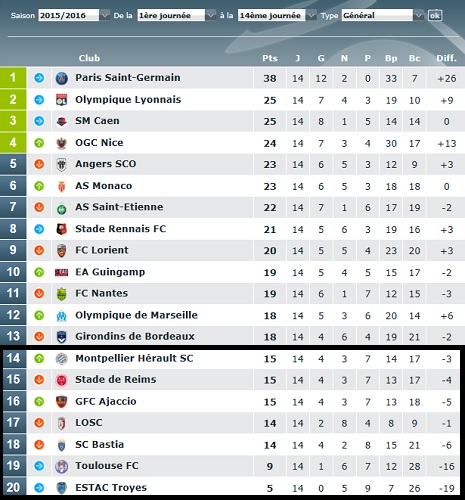The image size is (465, 500).
Task: Click the Olympique Lyonnais club logo
Action: 61,100
